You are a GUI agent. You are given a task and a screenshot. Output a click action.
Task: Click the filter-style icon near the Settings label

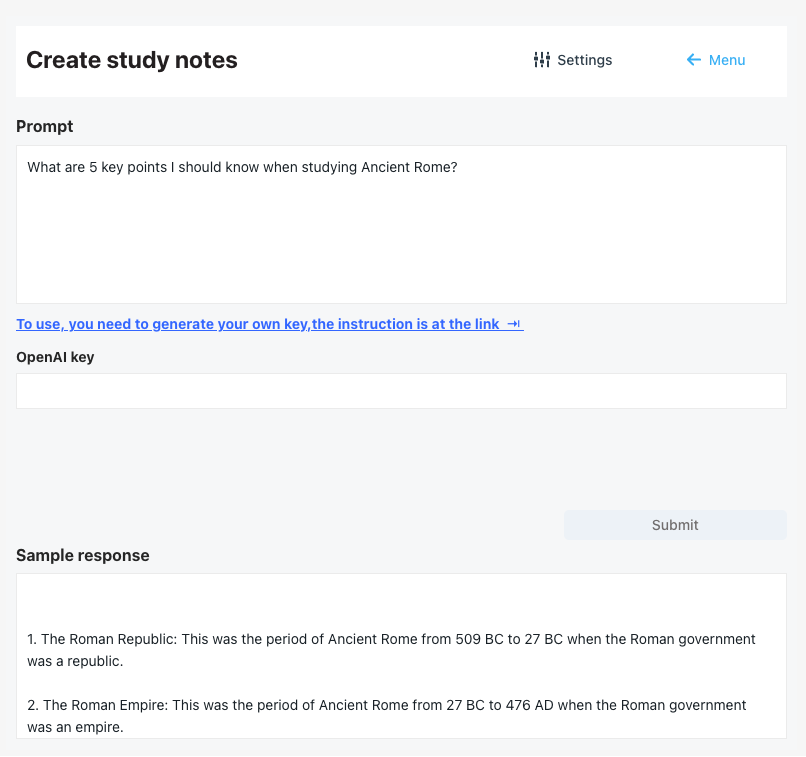pyautogui.click(x=541, y=60)
